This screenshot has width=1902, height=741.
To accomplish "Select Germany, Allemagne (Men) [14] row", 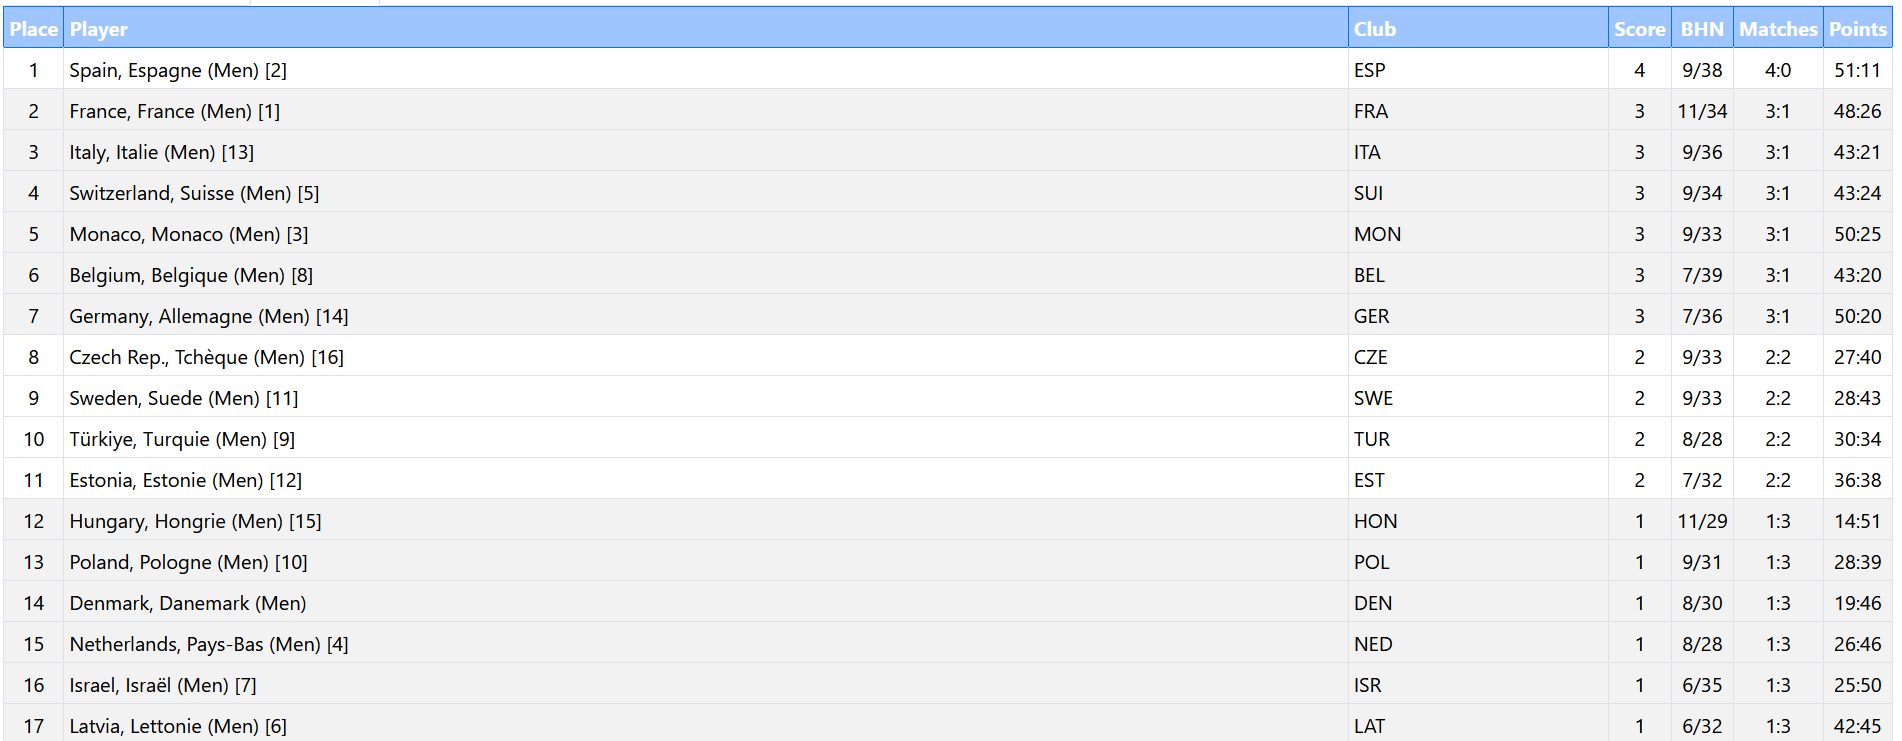I will (209, 316).
